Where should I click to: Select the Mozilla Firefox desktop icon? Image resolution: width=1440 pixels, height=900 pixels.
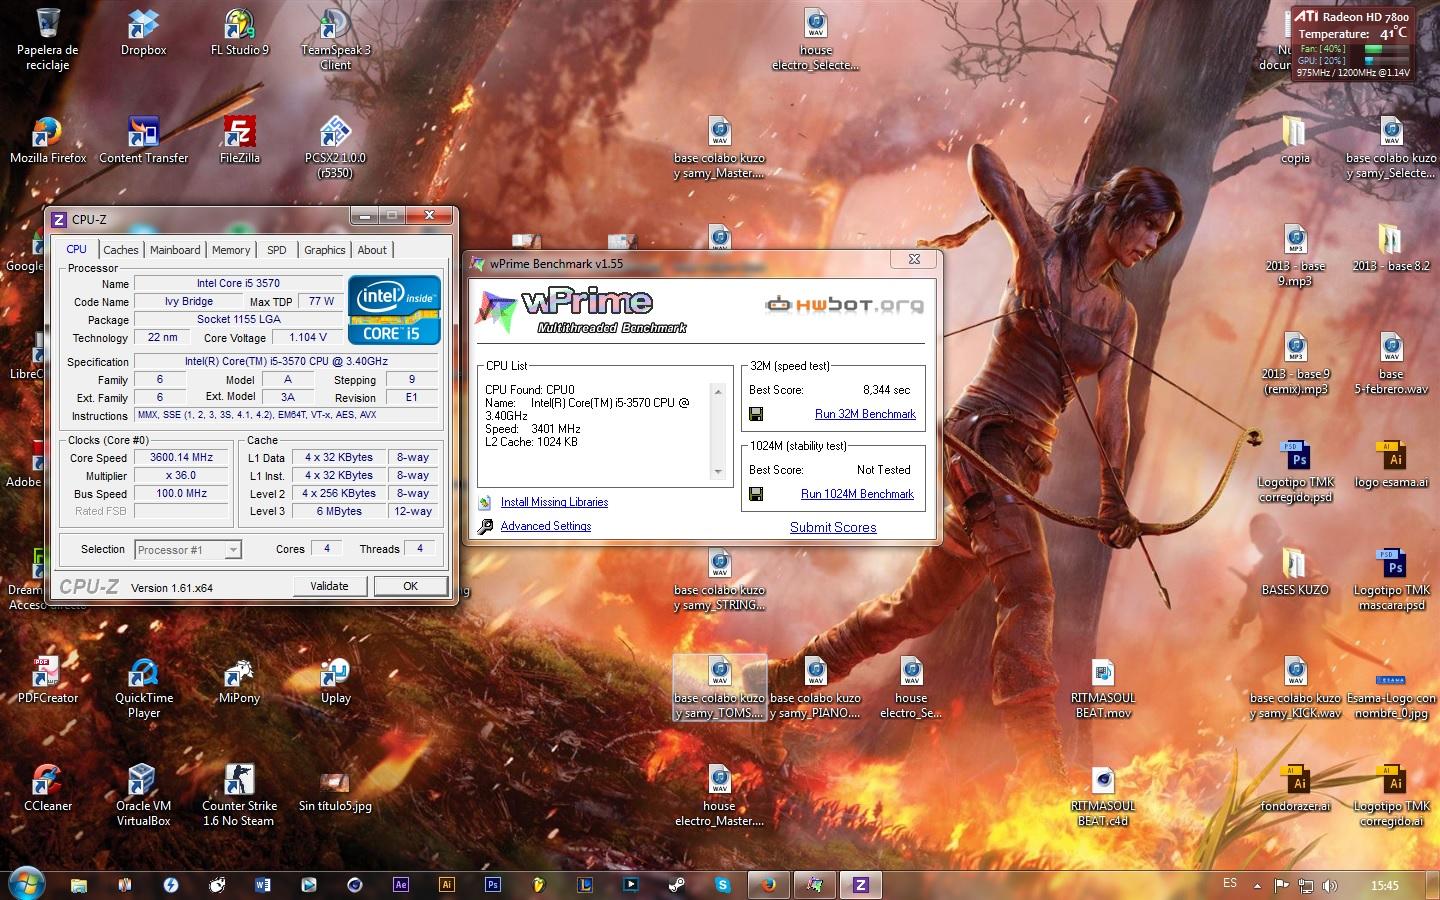tap(47, 140)
